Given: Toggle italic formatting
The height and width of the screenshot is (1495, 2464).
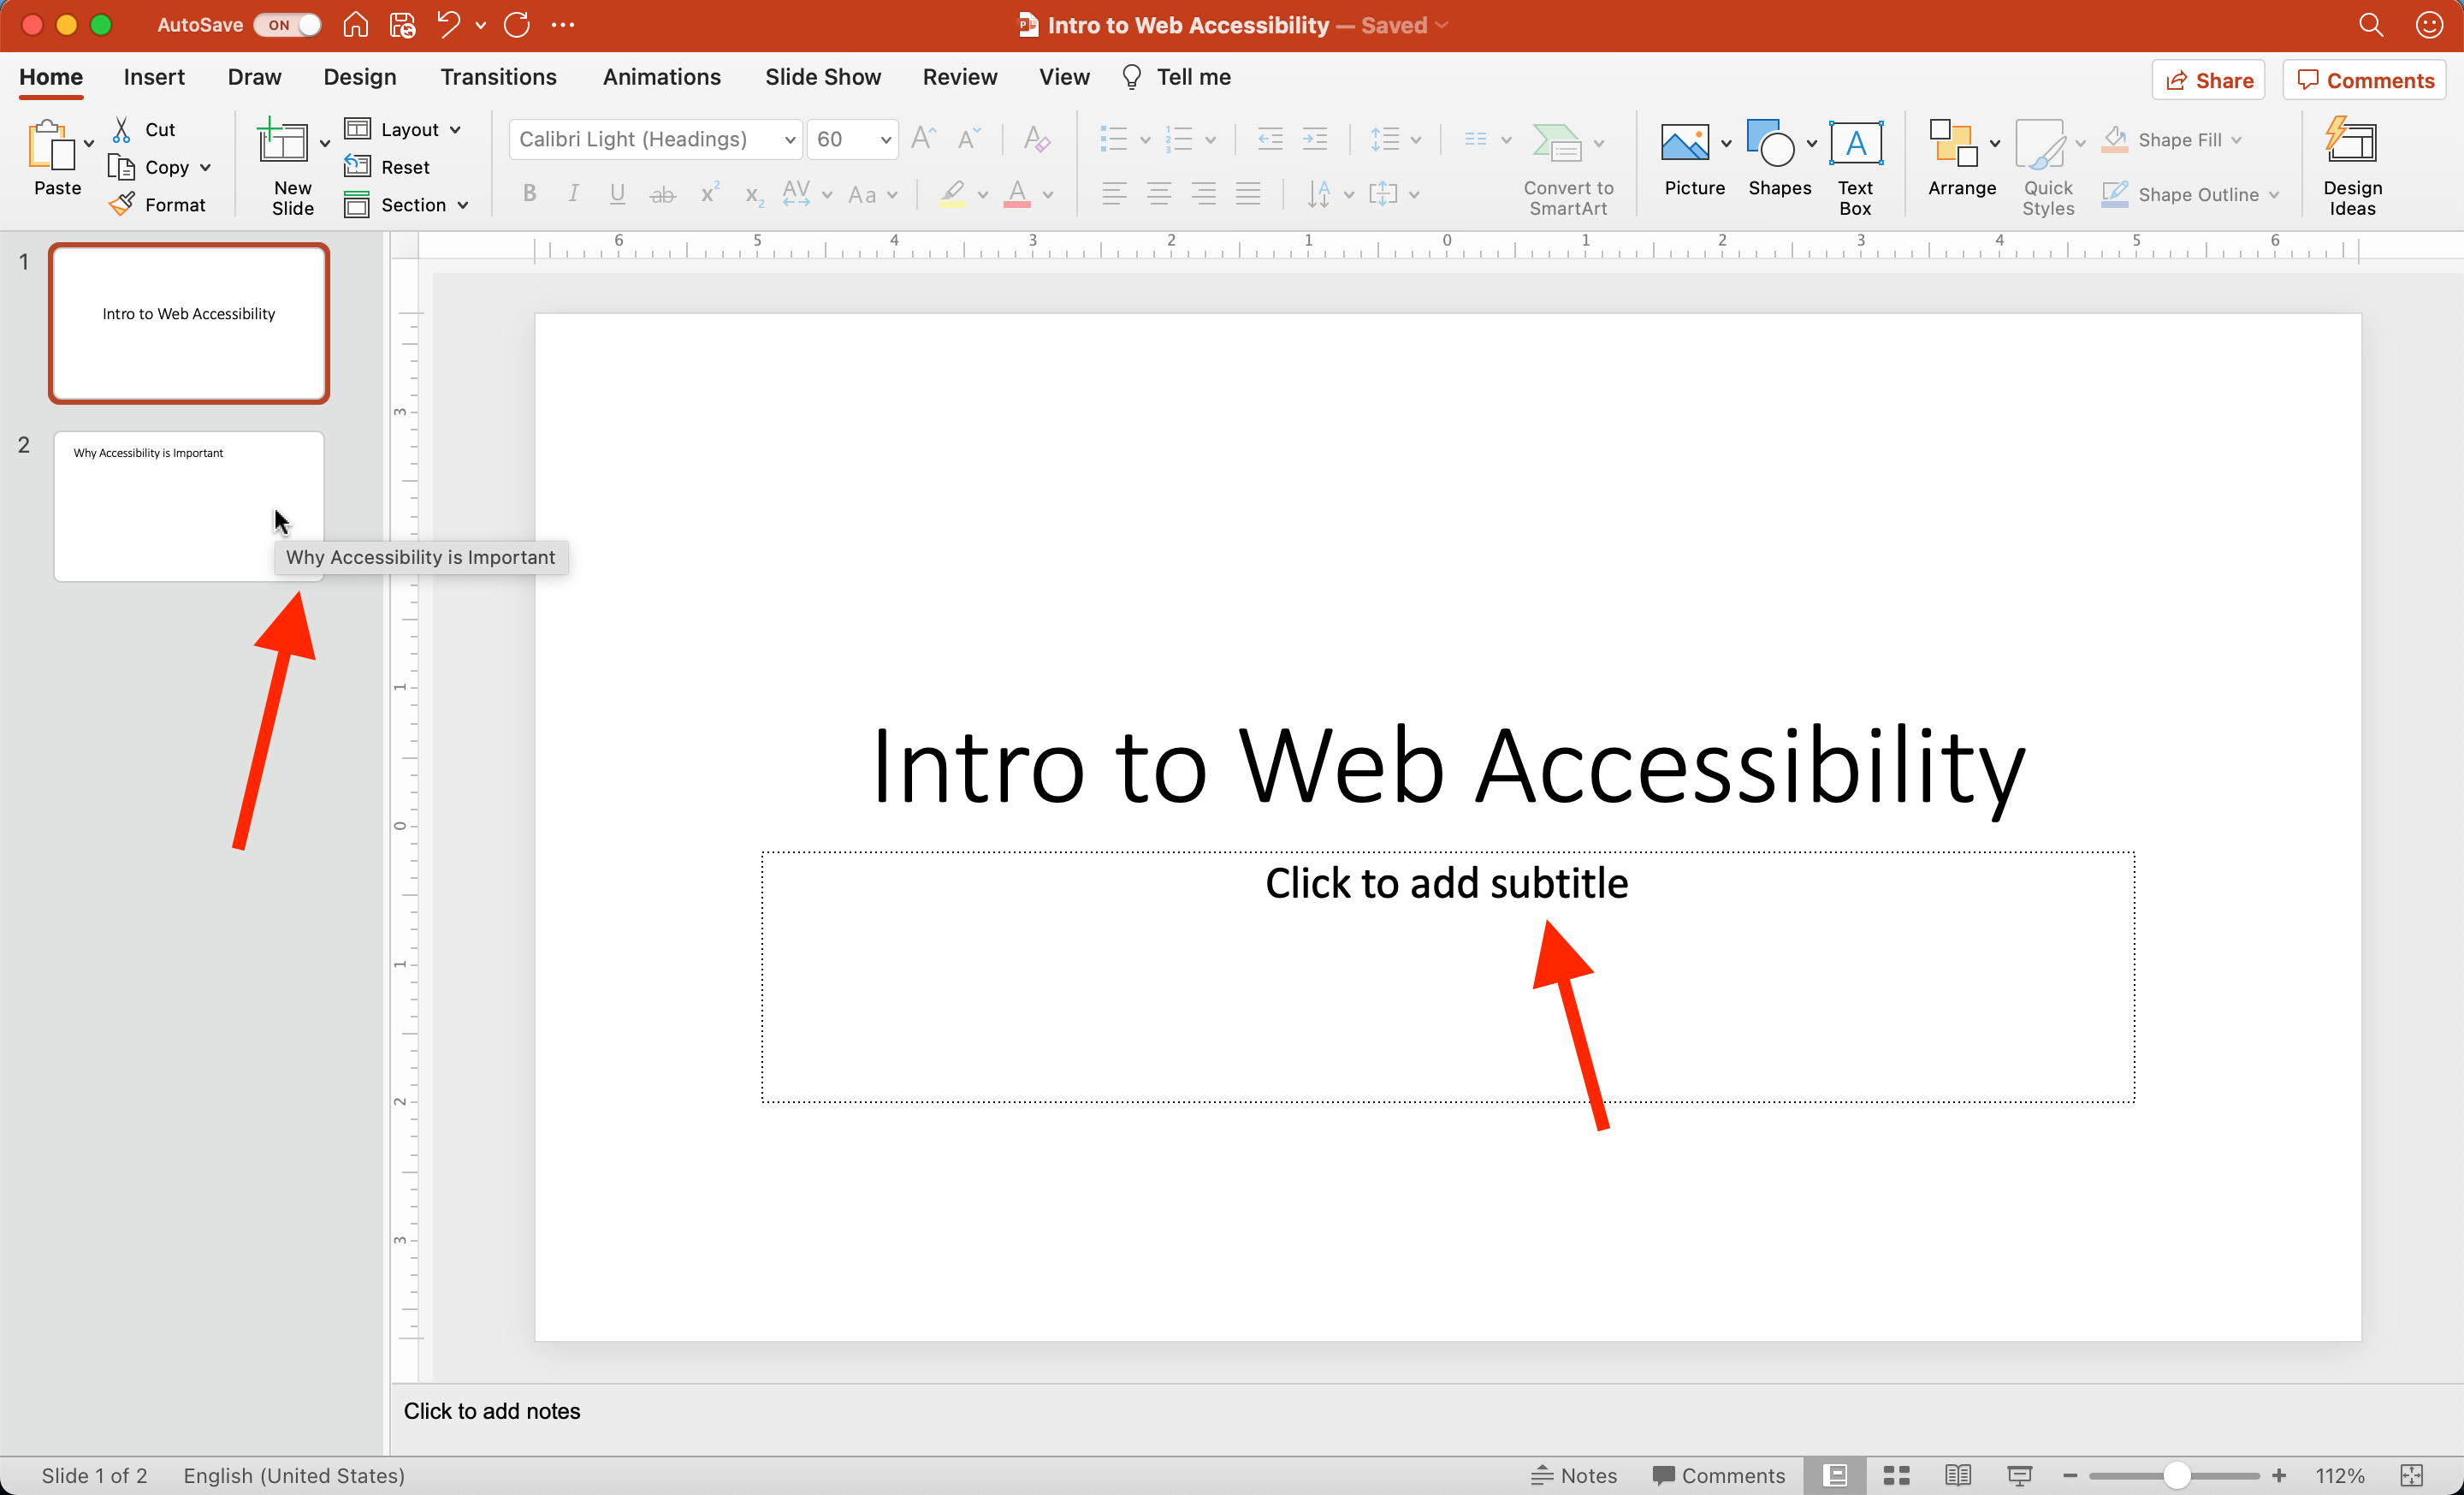Looking at the screenshot, I should (572, 193).
